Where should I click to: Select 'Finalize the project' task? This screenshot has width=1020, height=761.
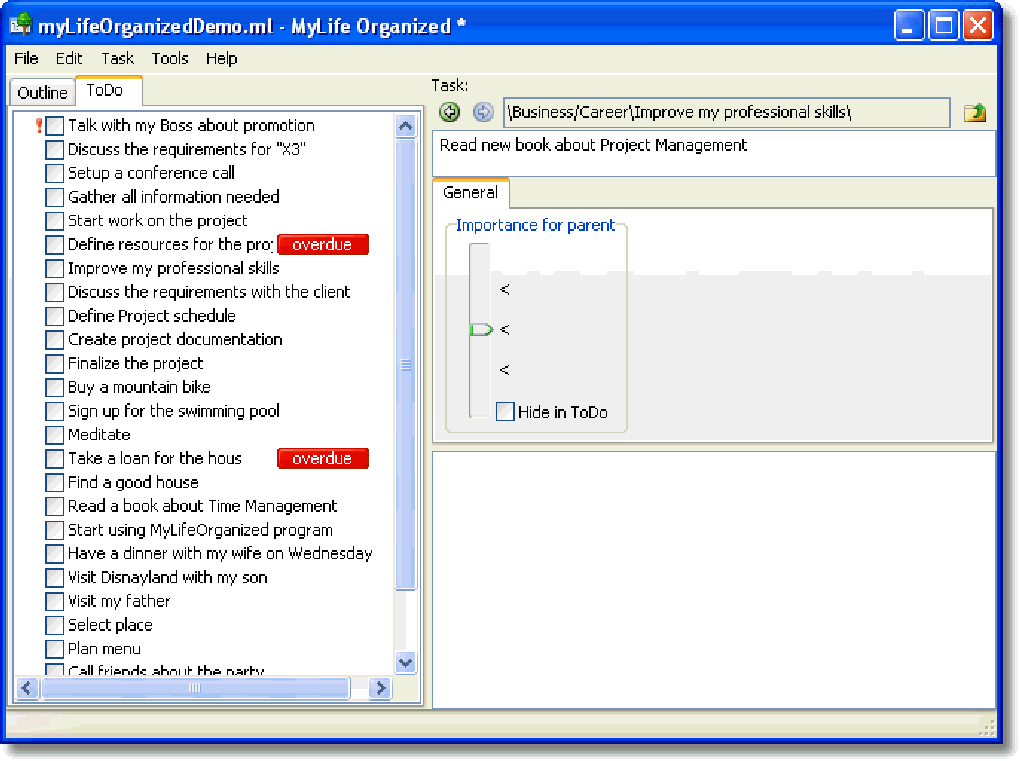[135, 364]
